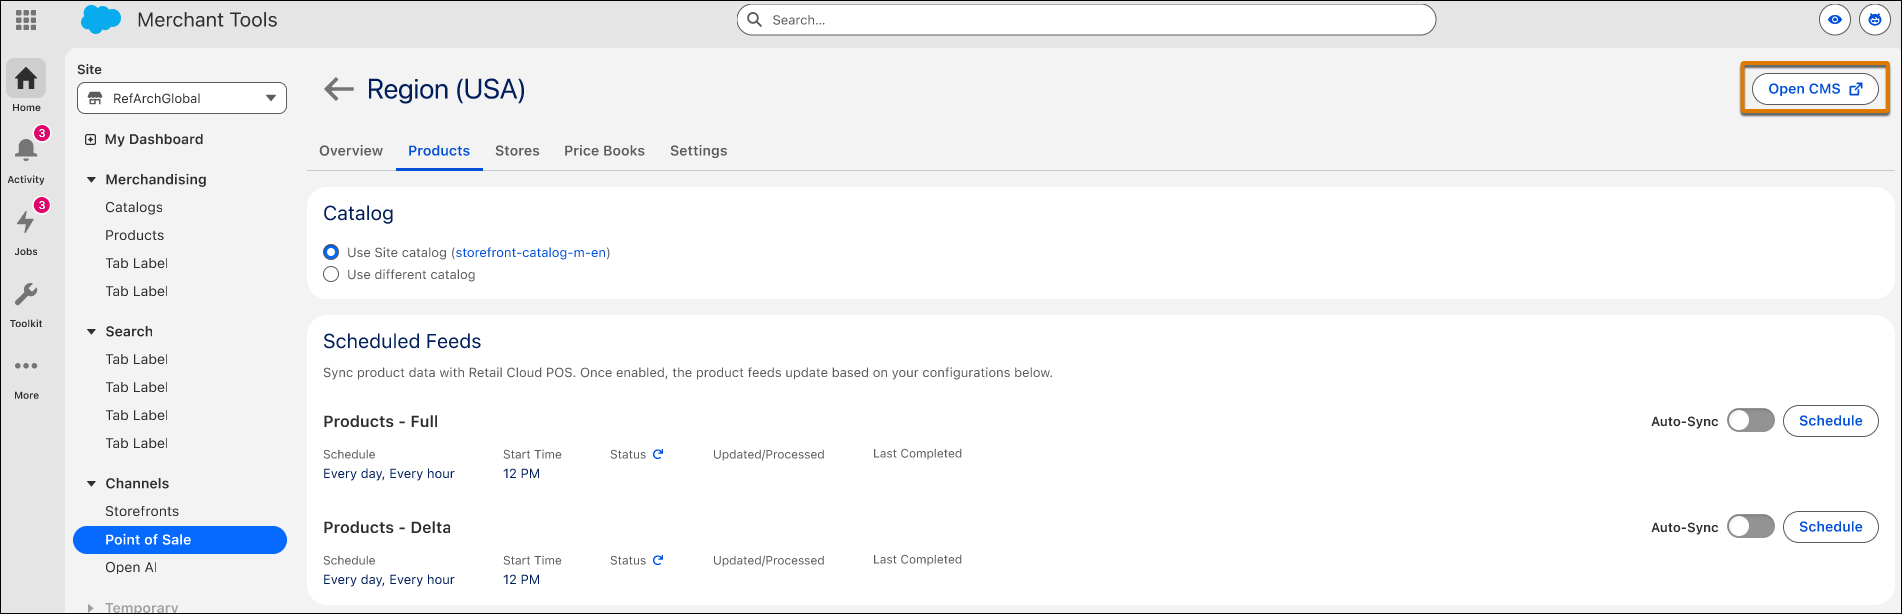Open My Dashboard
The width and height of the screenshot is (1902, 614).
click(154, 140)
